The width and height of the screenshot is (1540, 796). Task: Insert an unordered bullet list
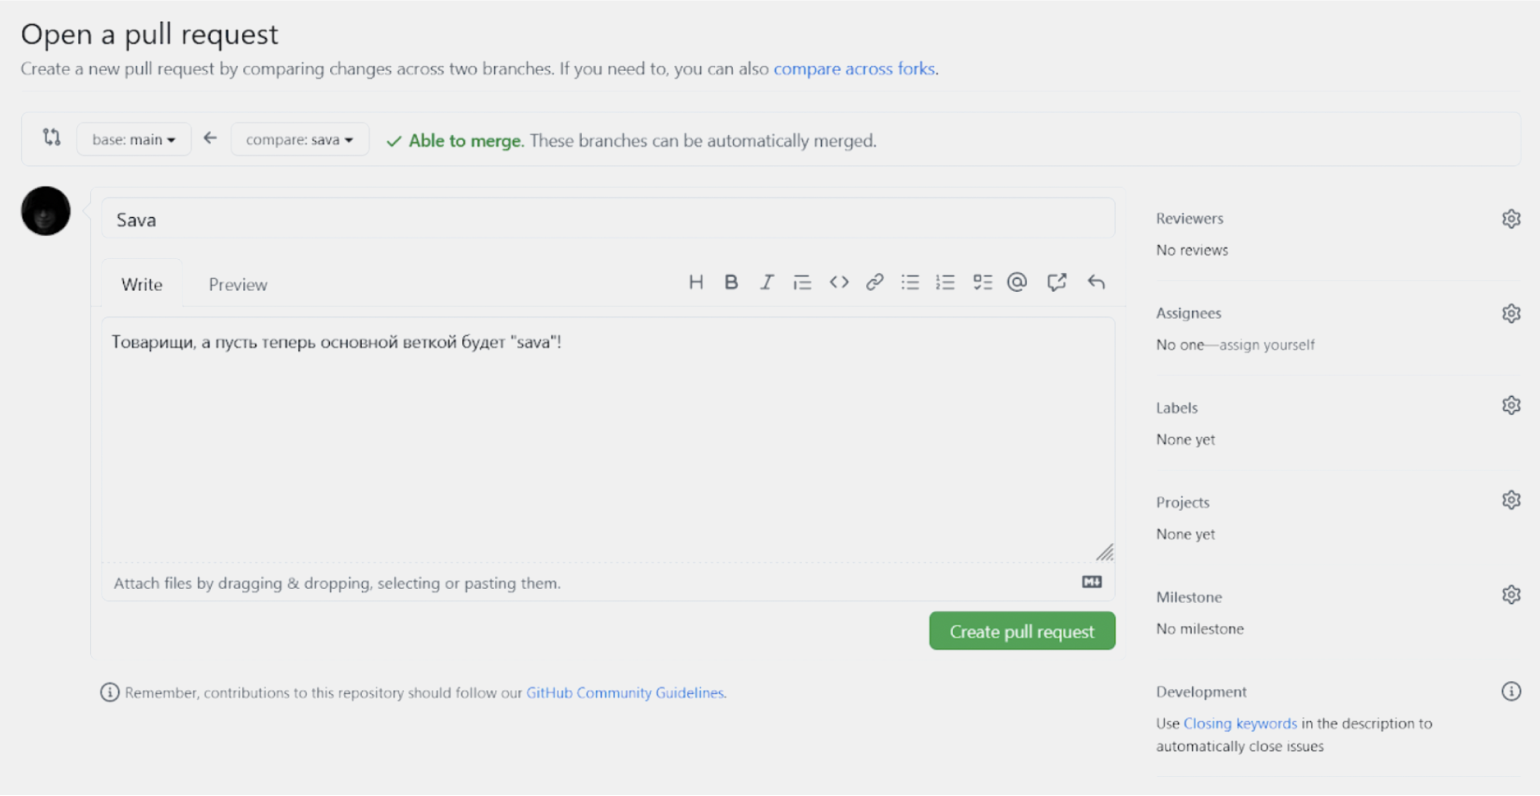coord(910,283)
